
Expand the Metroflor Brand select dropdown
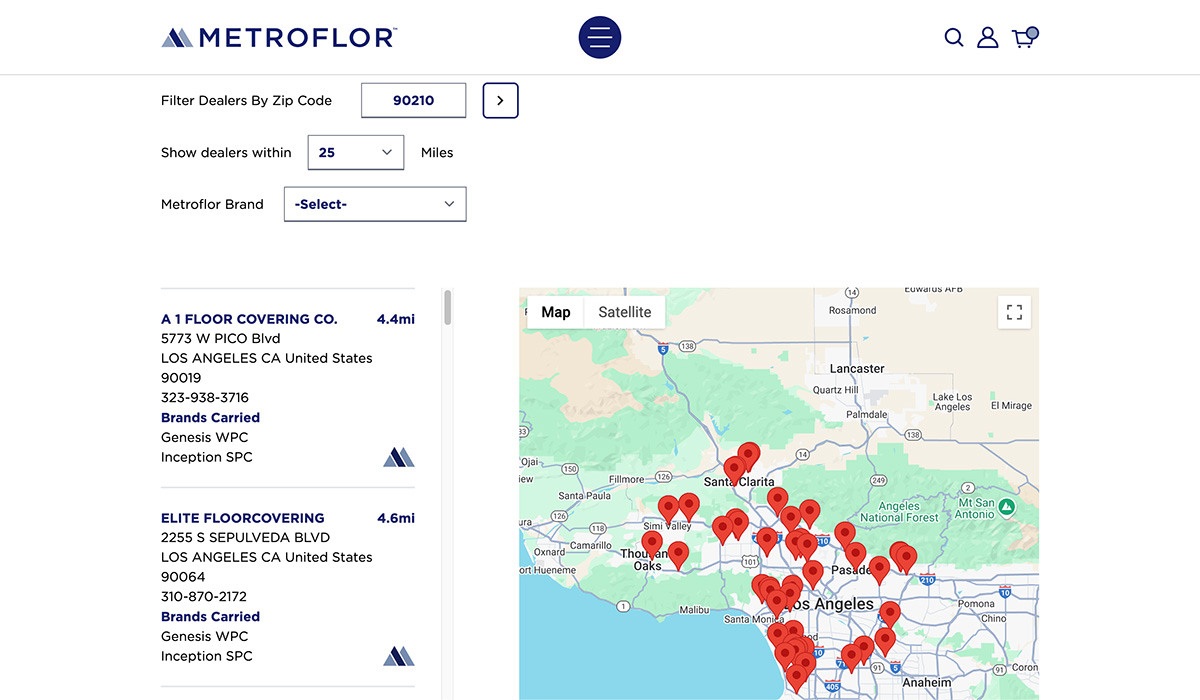(375, 204)
